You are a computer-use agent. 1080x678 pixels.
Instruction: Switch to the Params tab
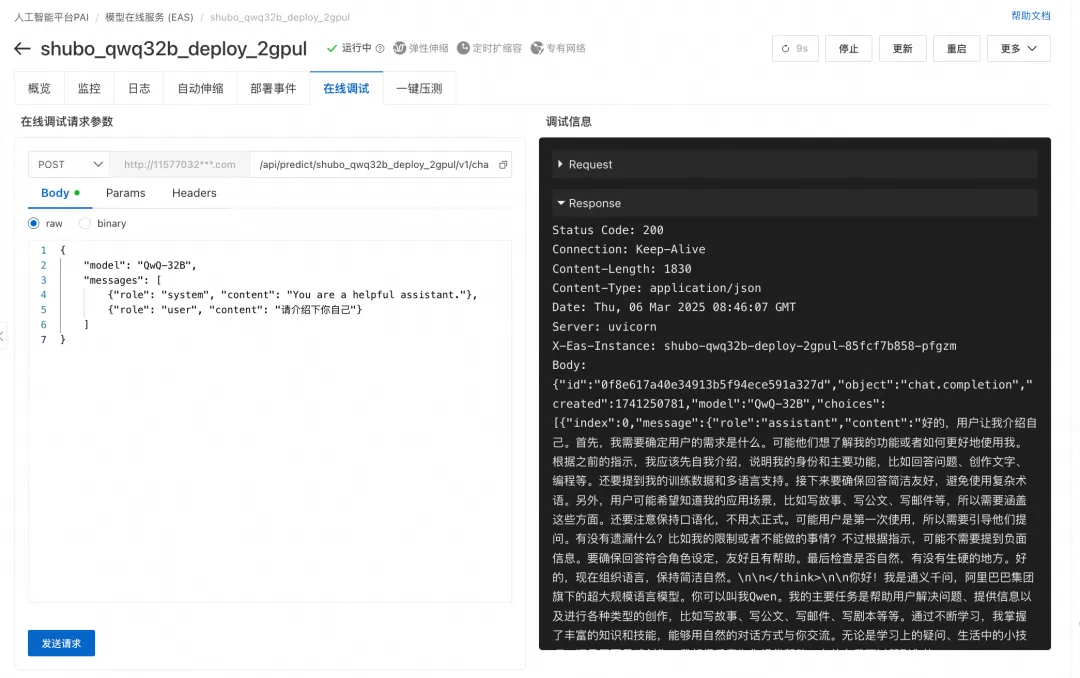(x=125, y=193)
